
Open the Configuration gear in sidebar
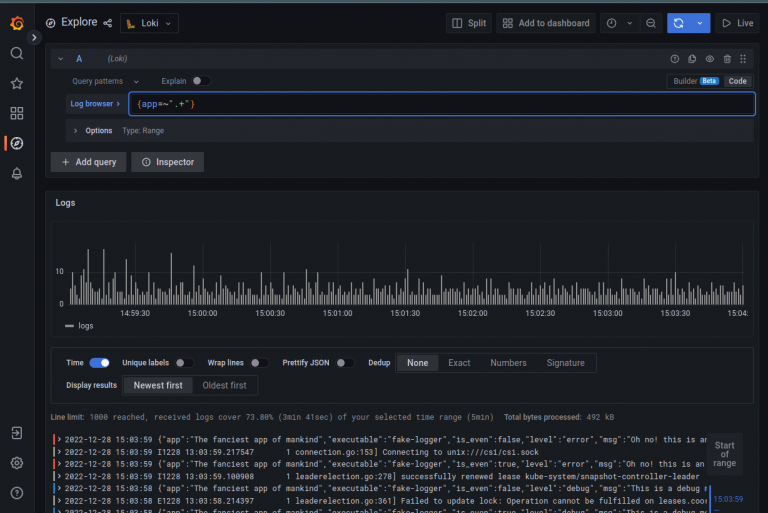16,463
